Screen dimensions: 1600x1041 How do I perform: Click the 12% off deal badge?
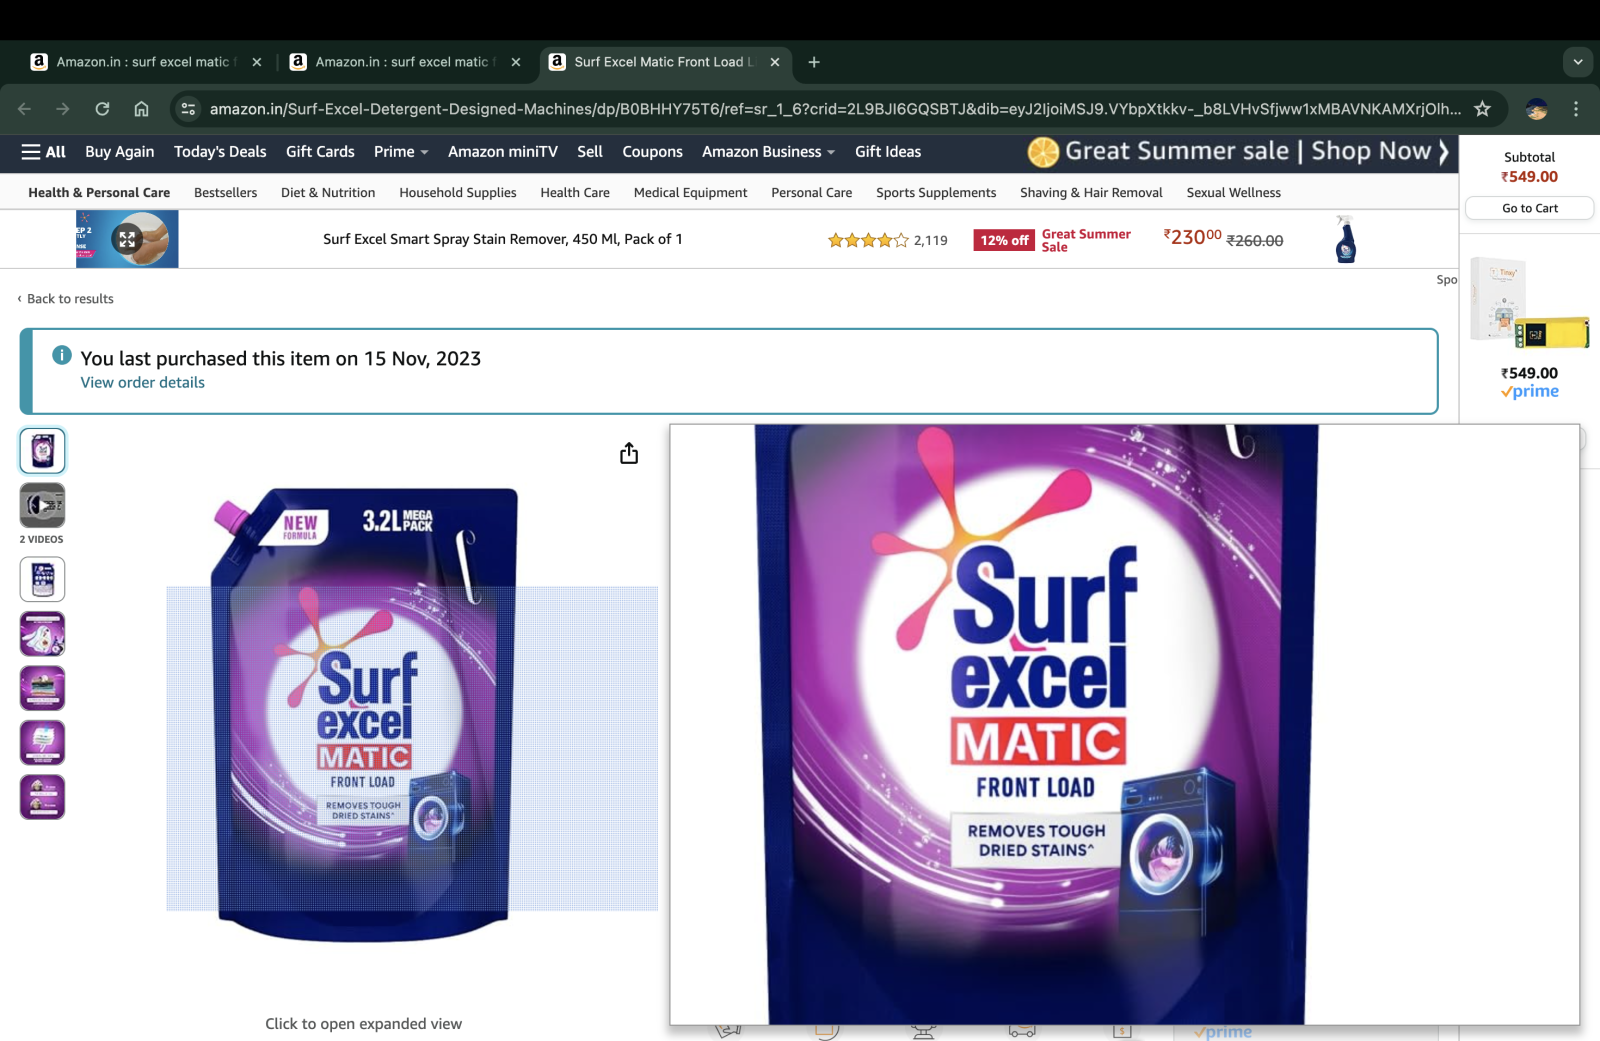click(x=1003, y=241)
